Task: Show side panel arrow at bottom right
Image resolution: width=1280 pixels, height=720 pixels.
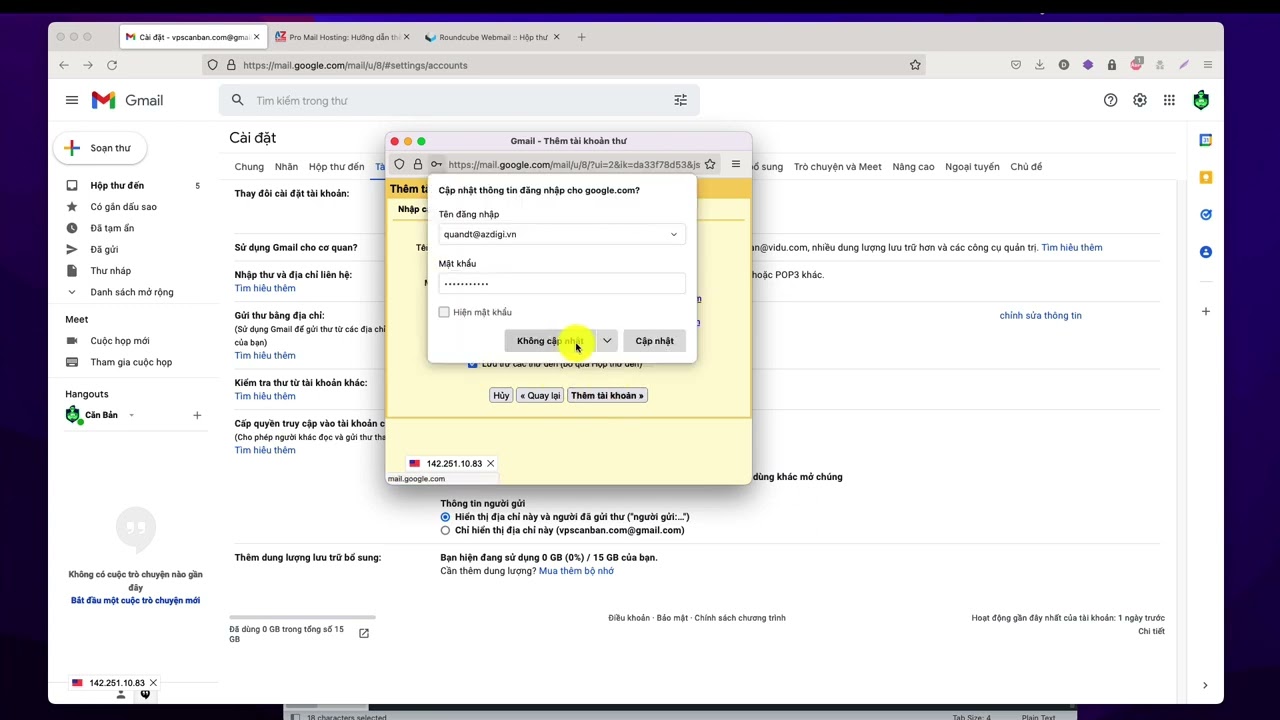Action: [1205, 685]
